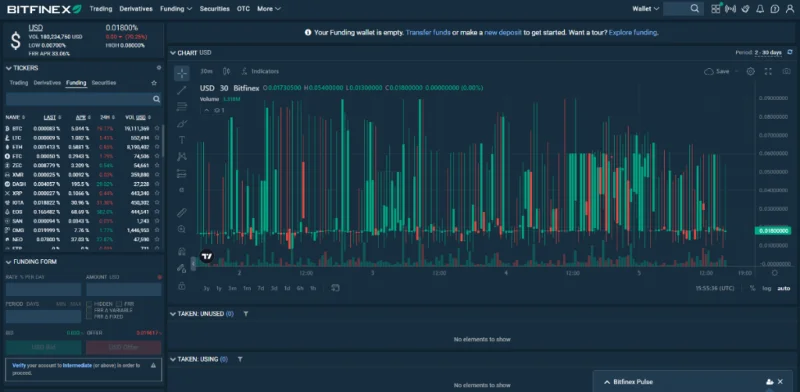Select the ruler measure tool

(x=182, y=212)
